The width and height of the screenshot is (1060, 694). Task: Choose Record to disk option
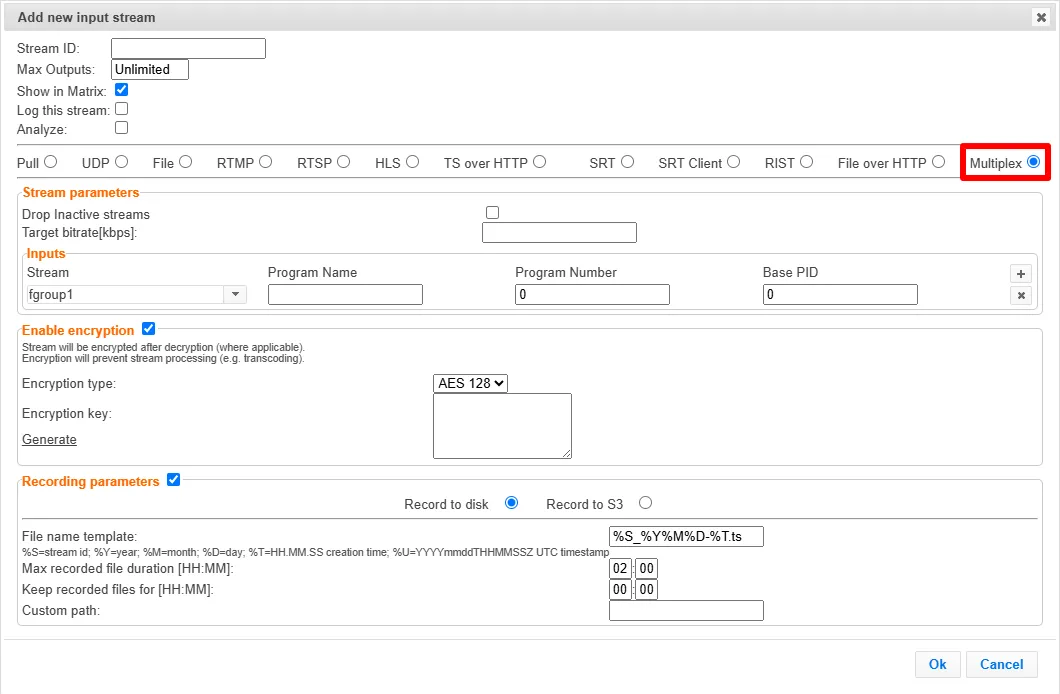(x=512, y=503)
